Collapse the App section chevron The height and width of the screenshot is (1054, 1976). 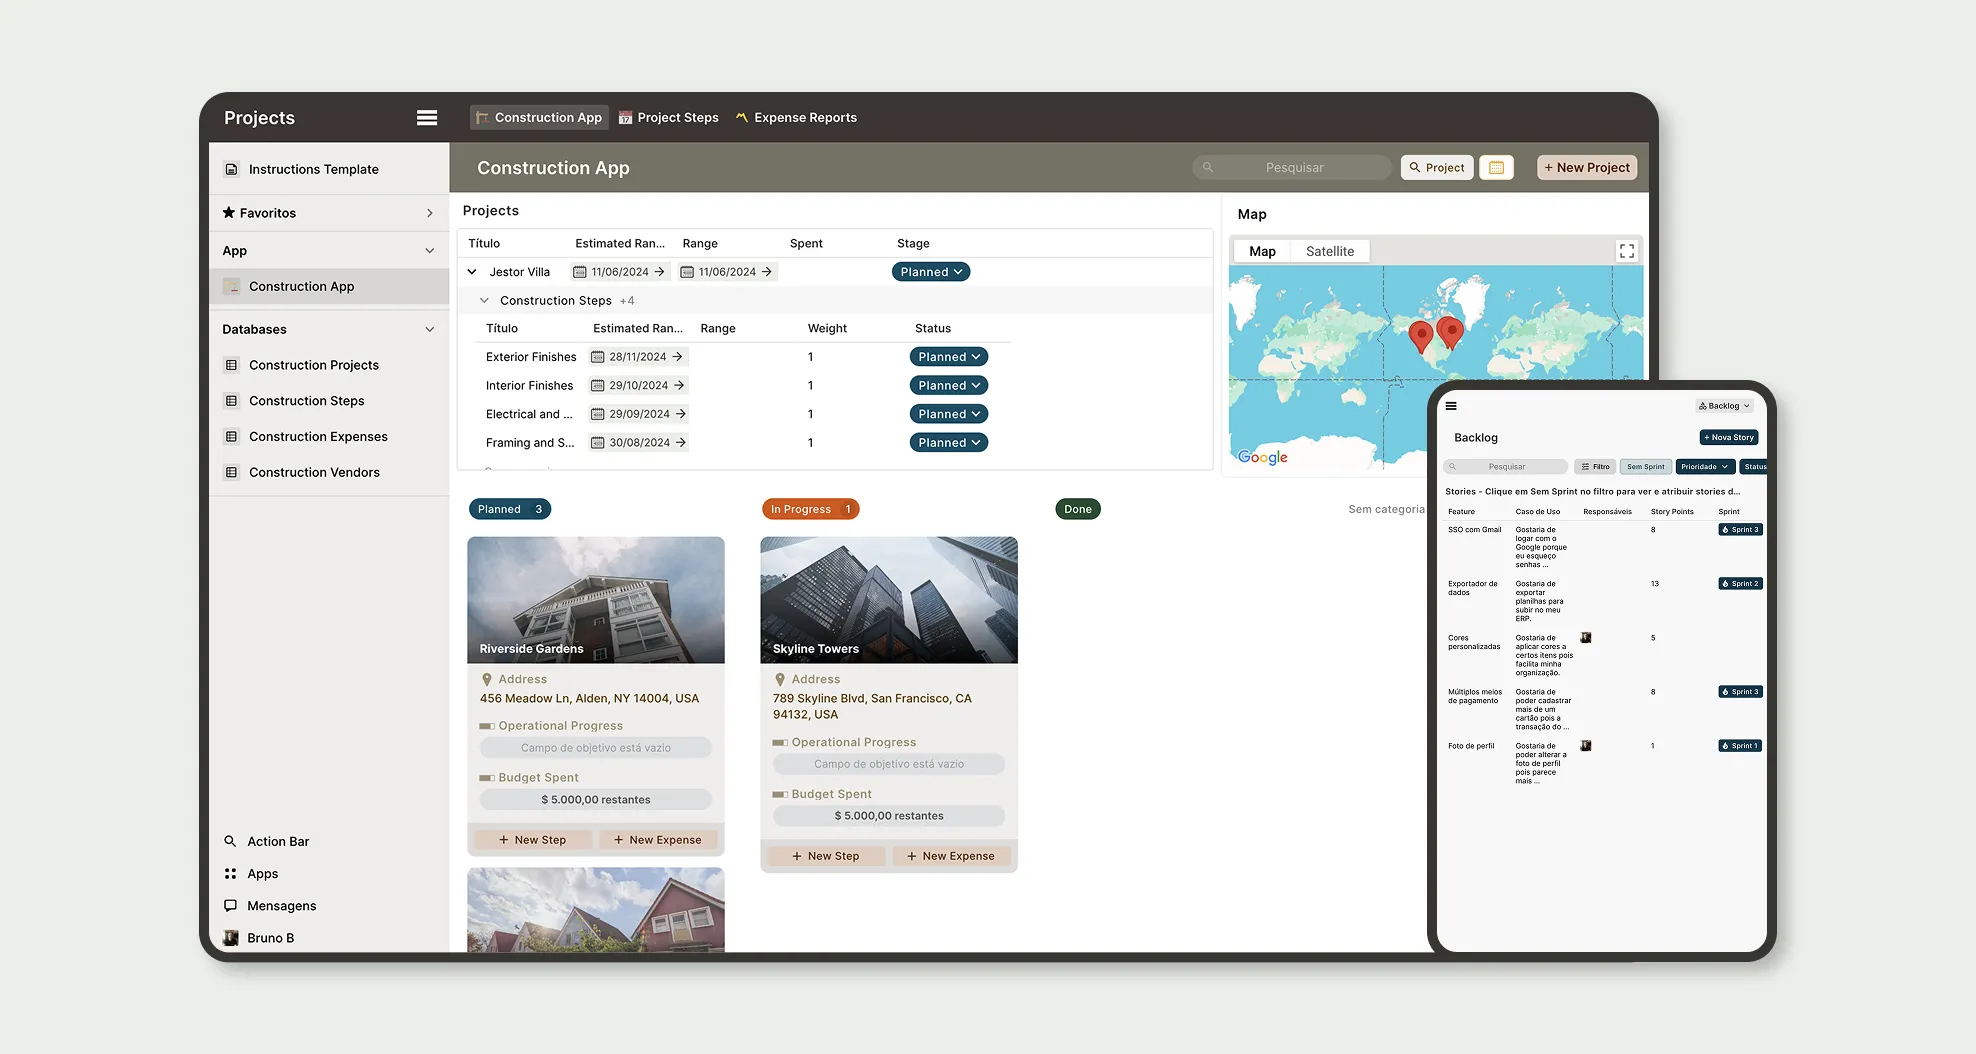pyautogui.click(x=430, y=251)
